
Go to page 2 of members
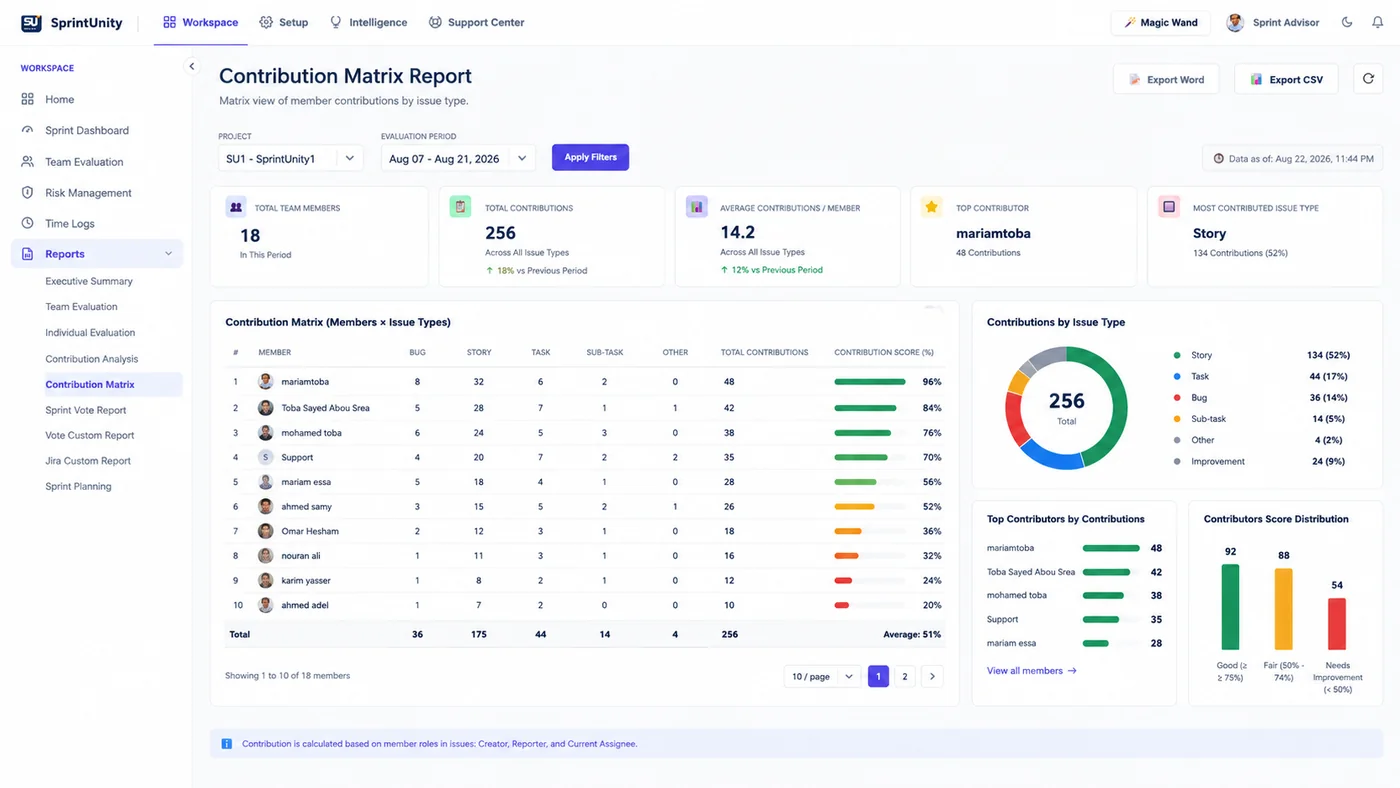(905, 677)
